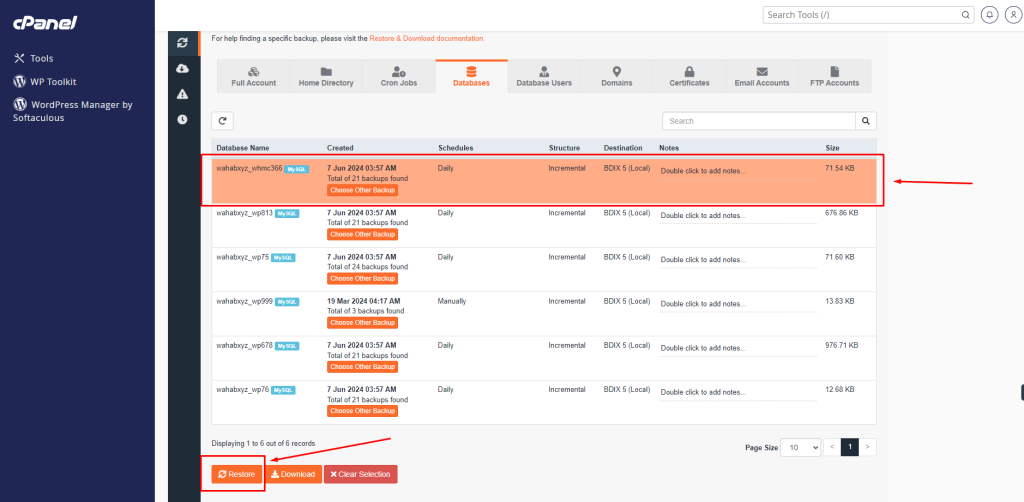
Task: Switch to the Full Account tab
Action: 253,77
